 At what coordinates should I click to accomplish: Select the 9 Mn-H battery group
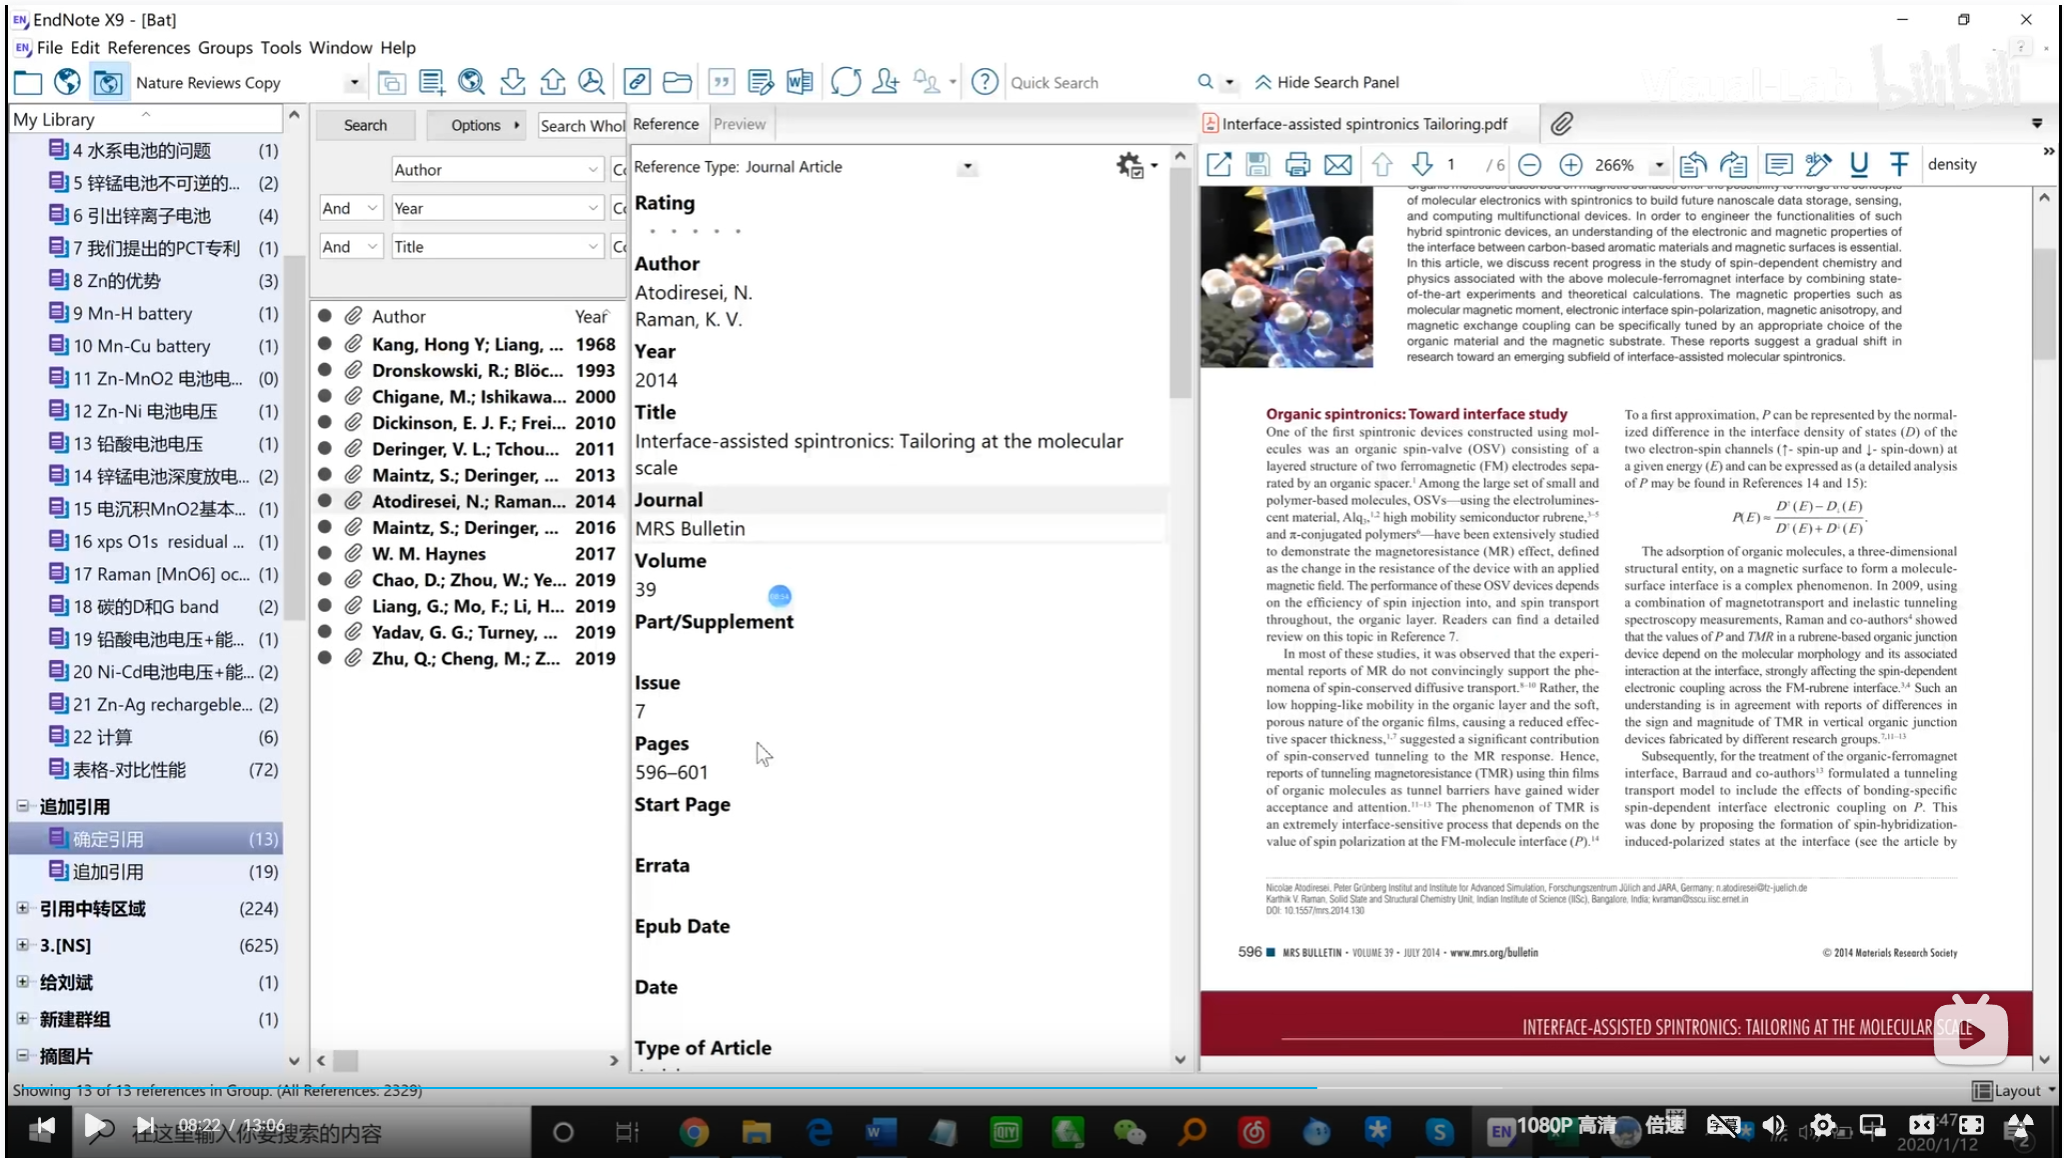pos(146,313)
